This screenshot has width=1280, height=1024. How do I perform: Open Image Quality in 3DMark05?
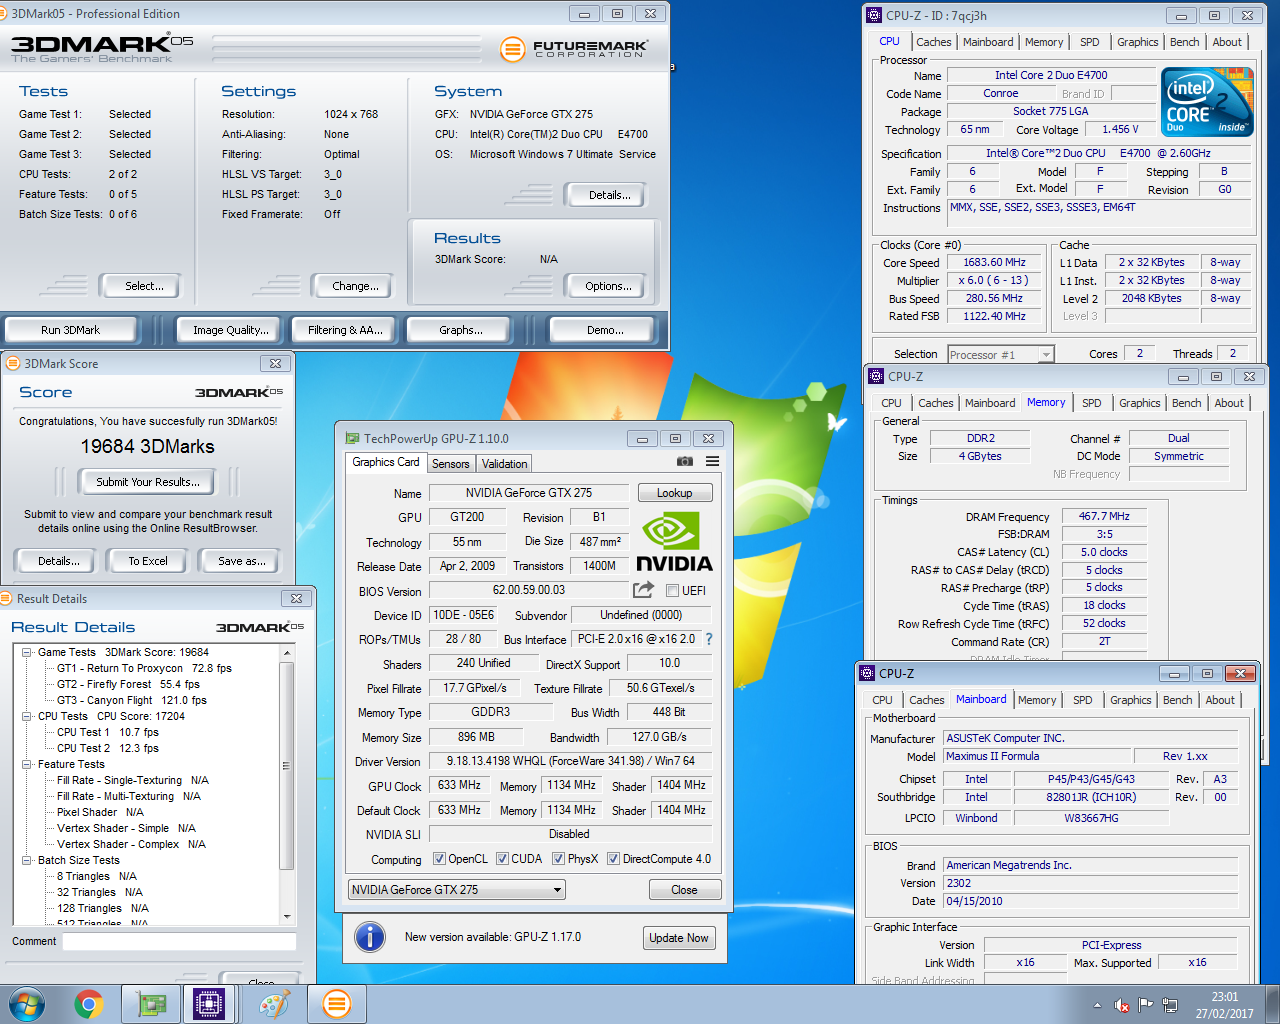tap(230, 330)
